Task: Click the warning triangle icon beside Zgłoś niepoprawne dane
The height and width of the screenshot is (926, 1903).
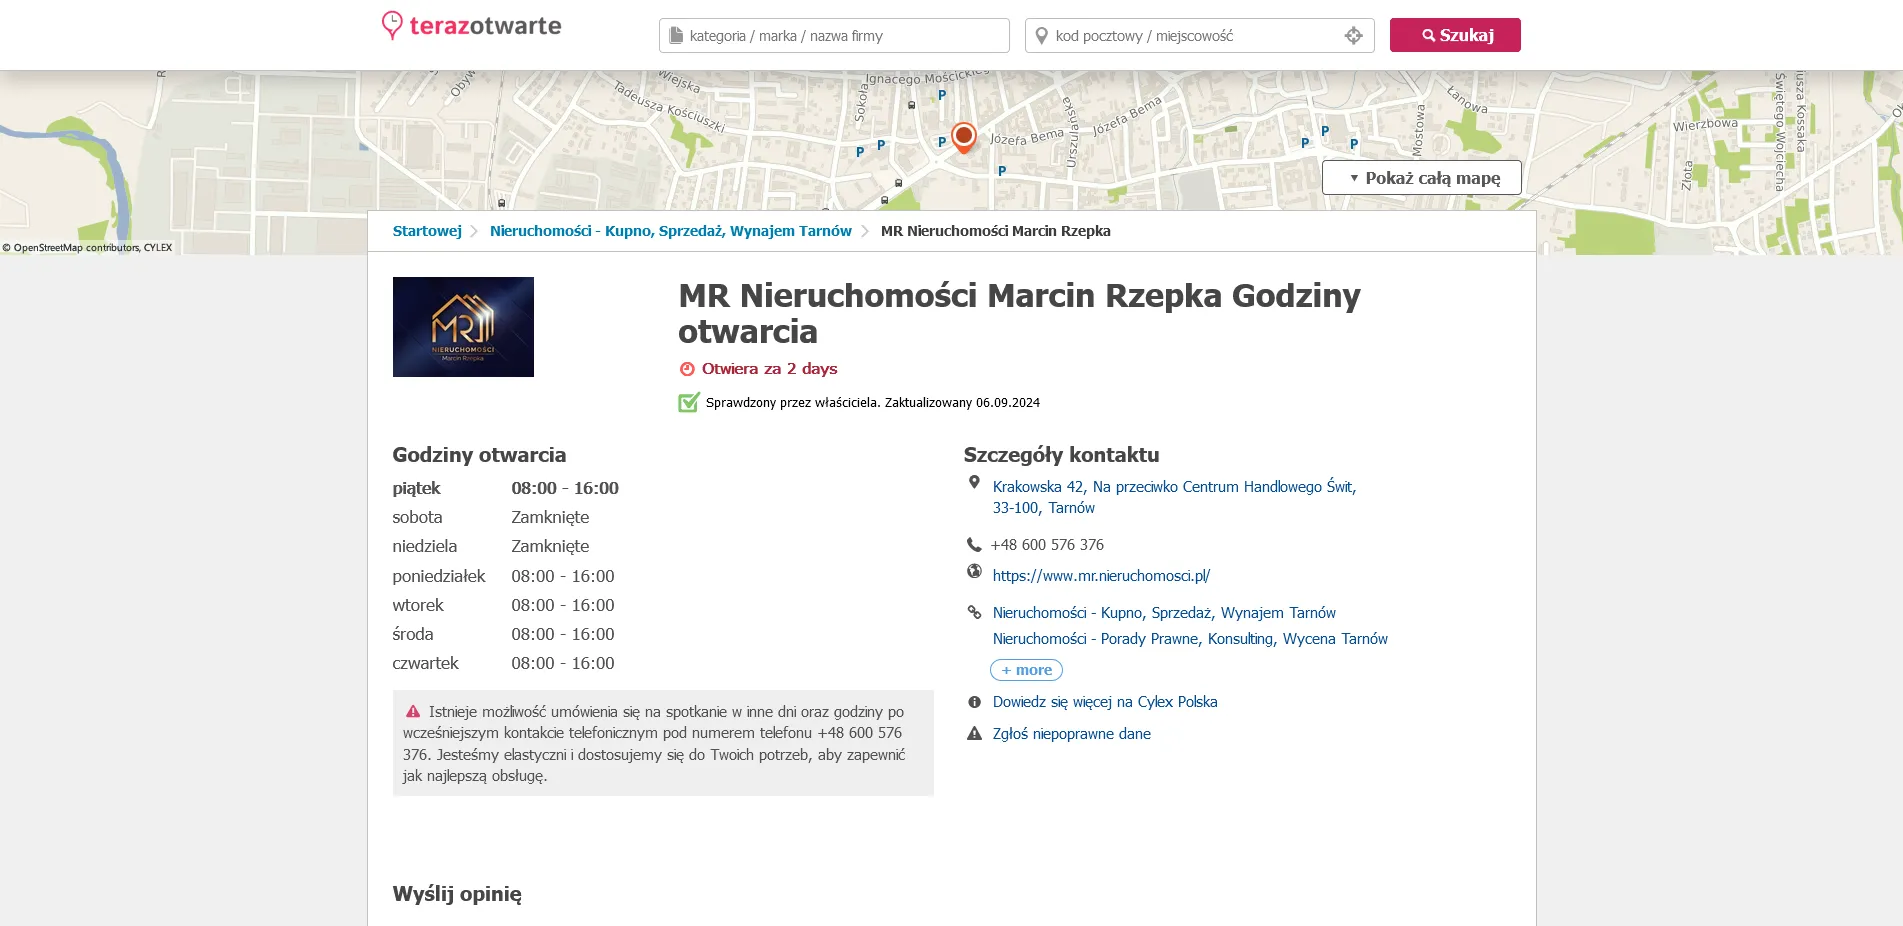Action: 974,734
